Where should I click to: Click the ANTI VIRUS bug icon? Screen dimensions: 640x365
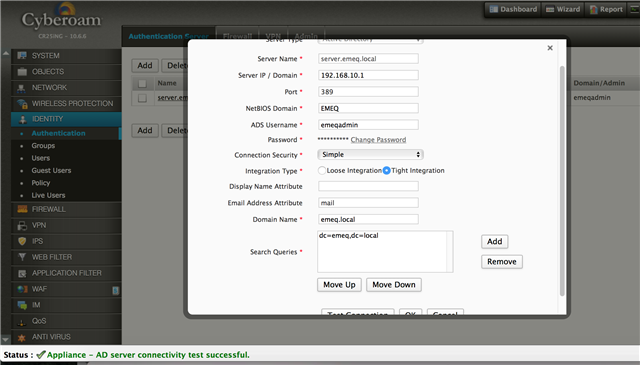coord(22,337)
